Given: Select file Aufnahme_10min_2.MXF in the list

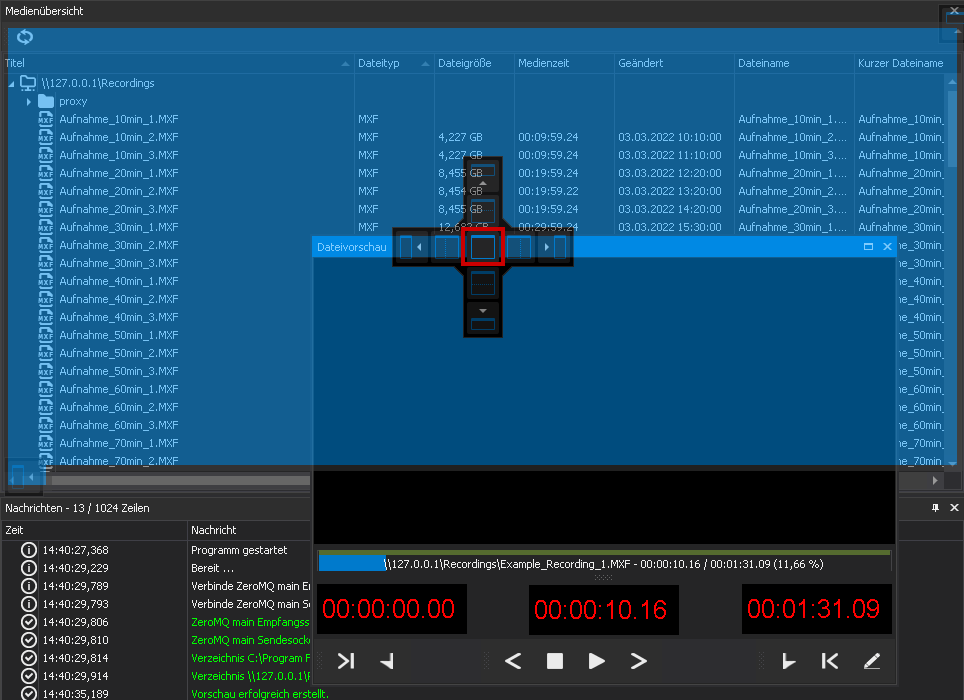Looking at the screenshot, I should click(119, 137).
